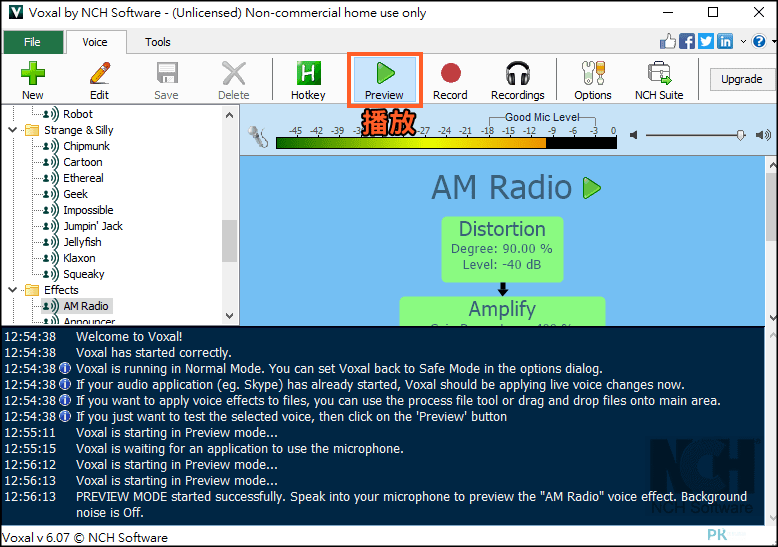This screenshot has width=778, height=547.
Task: Click the low-volume speaker icon
Action: pyautogui.click(x=633, y=135)
